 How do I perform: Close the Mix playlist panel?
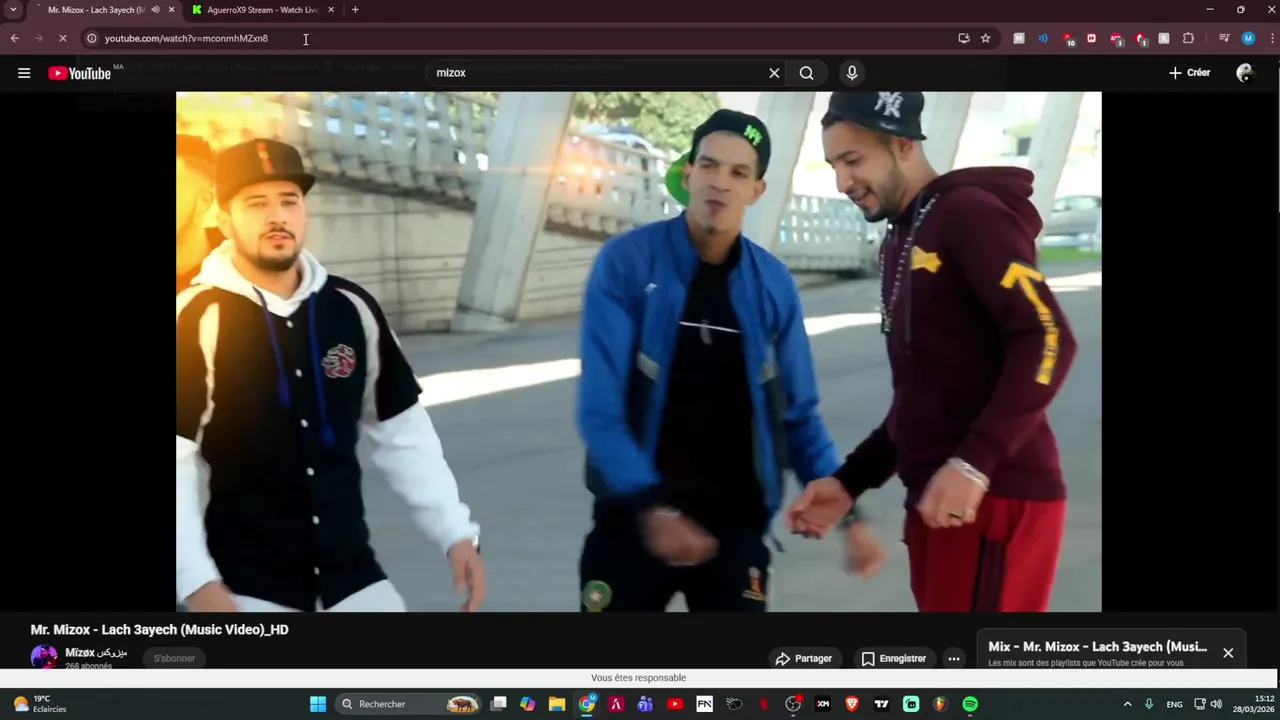(x=1228, y=653)
